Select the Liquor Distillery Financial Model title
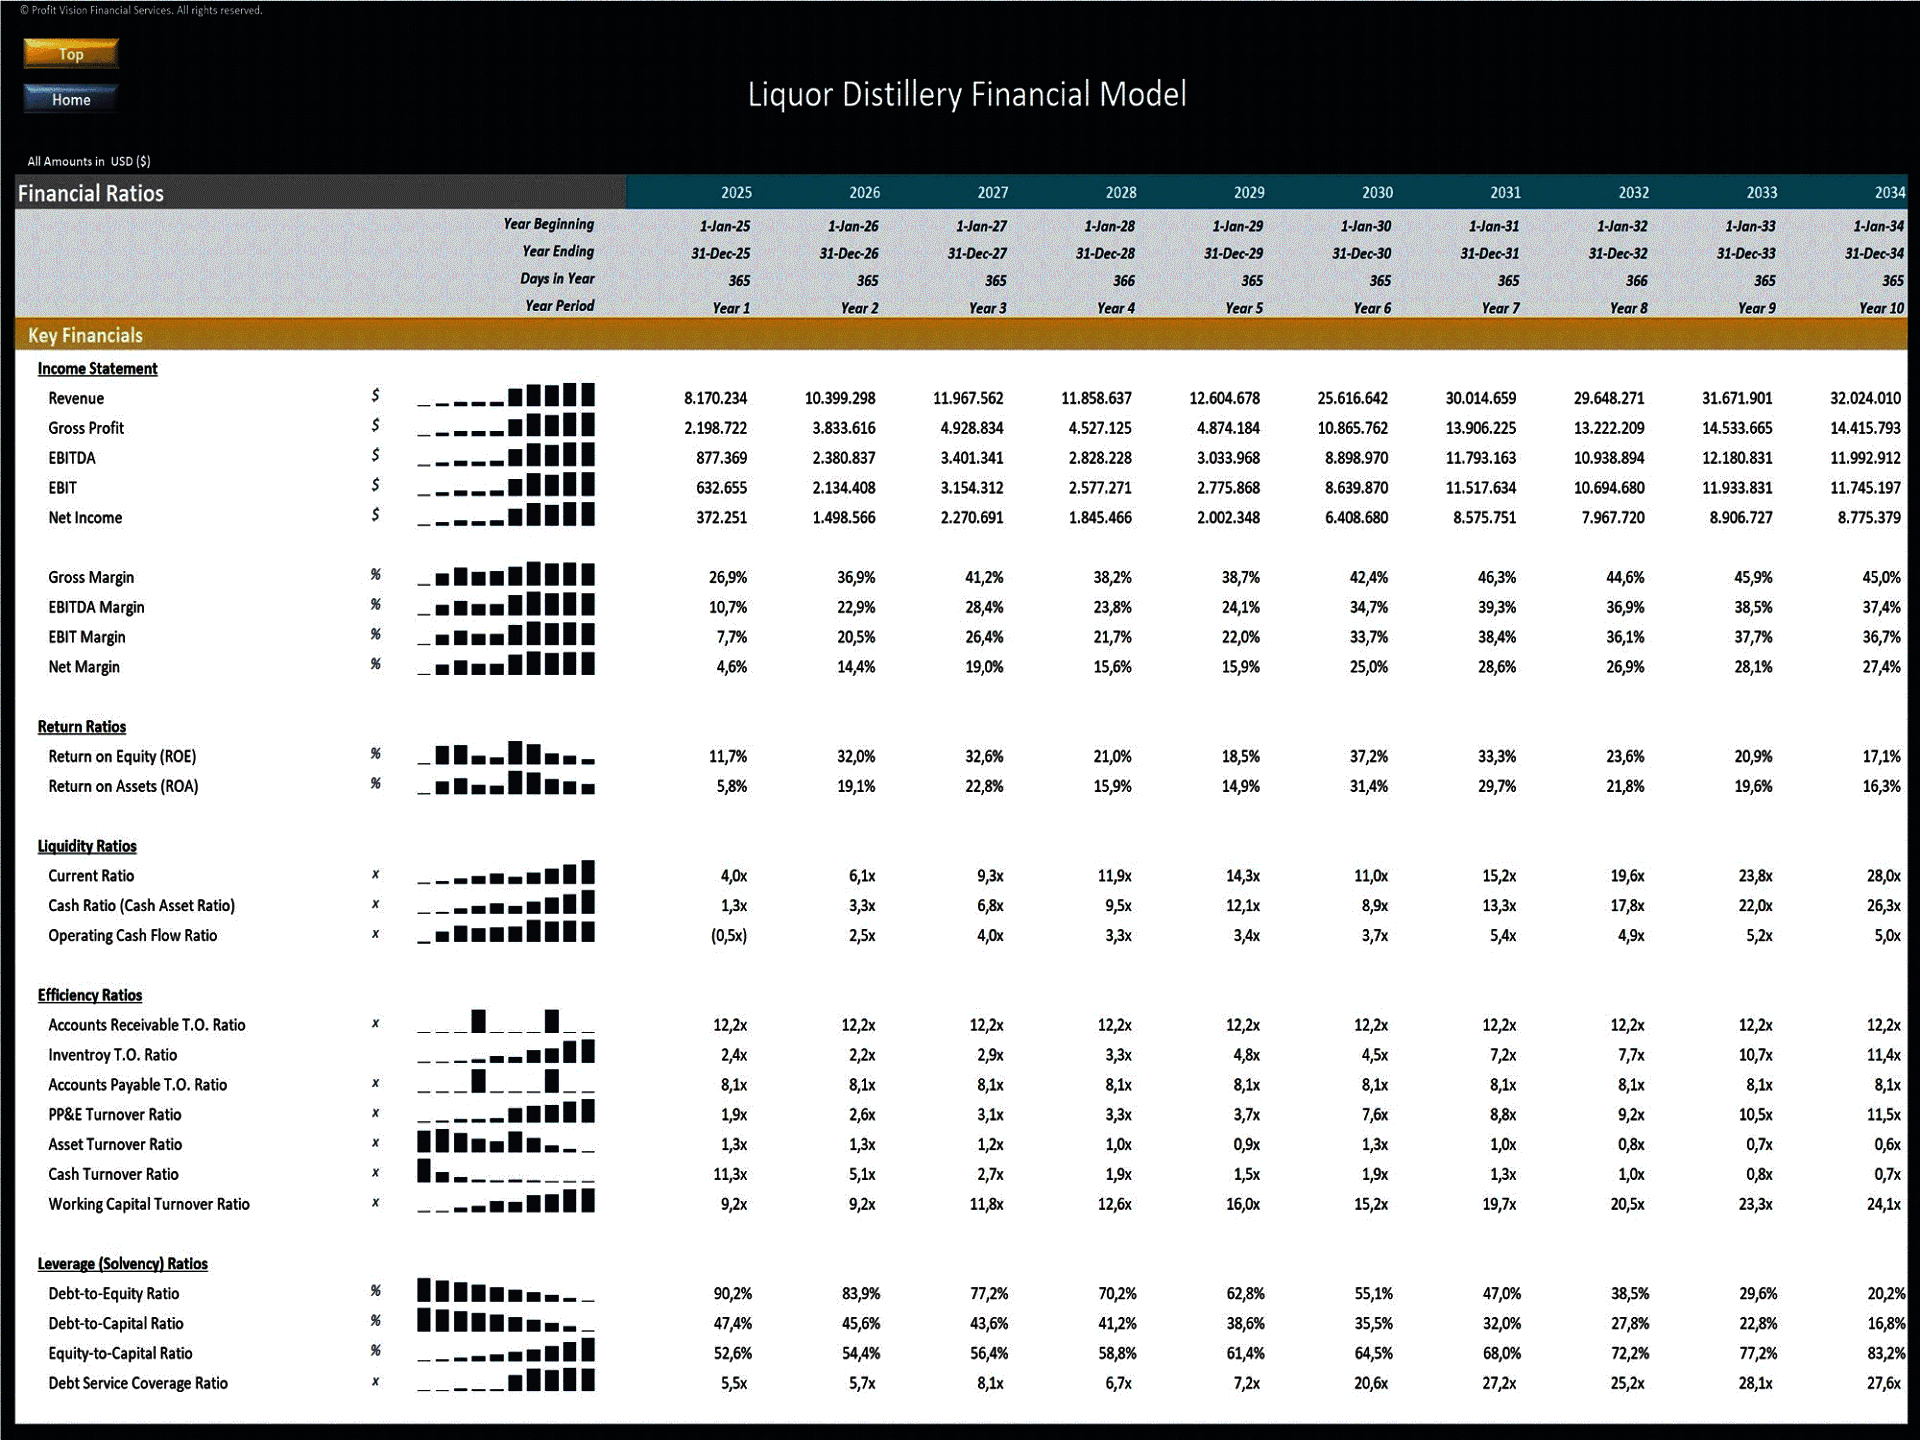The width and height of the screenshot is (1920, 1440). pos(967,94)
